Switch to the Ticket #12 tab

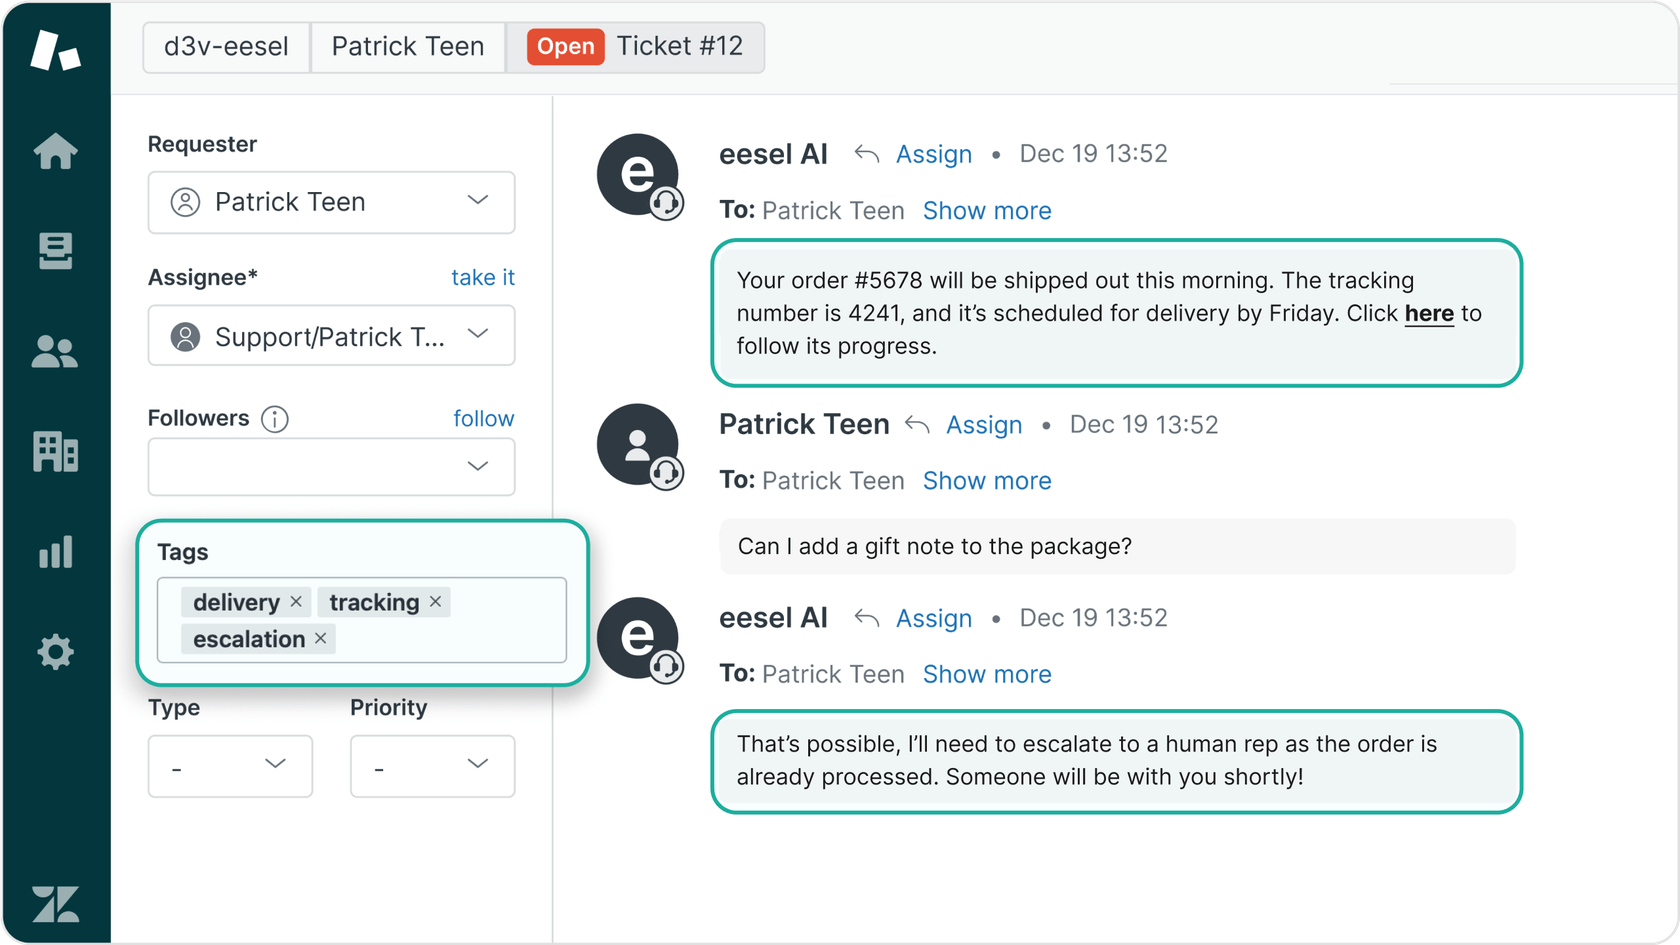pos(680,46)
